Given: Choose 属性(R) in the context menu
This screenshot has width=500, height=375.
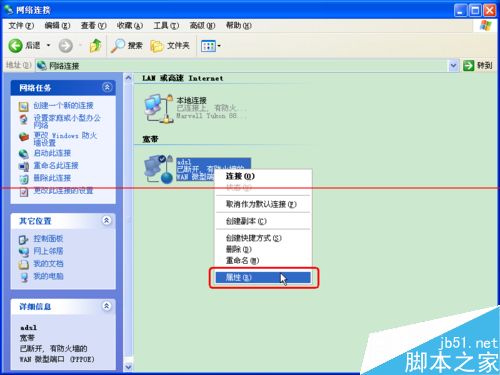Looking at the screenshot, I should click(263, 277).
